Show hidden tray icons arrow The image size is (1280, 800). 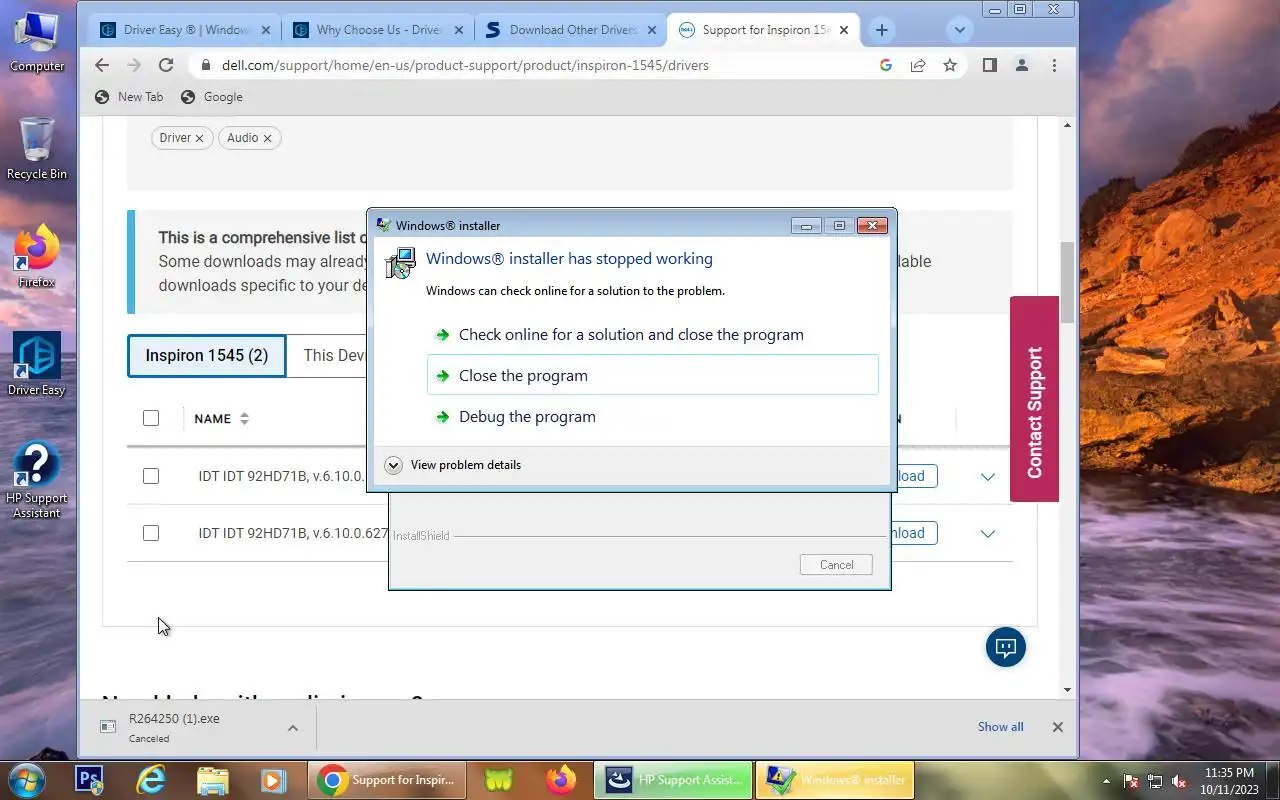coord(1106,781)
